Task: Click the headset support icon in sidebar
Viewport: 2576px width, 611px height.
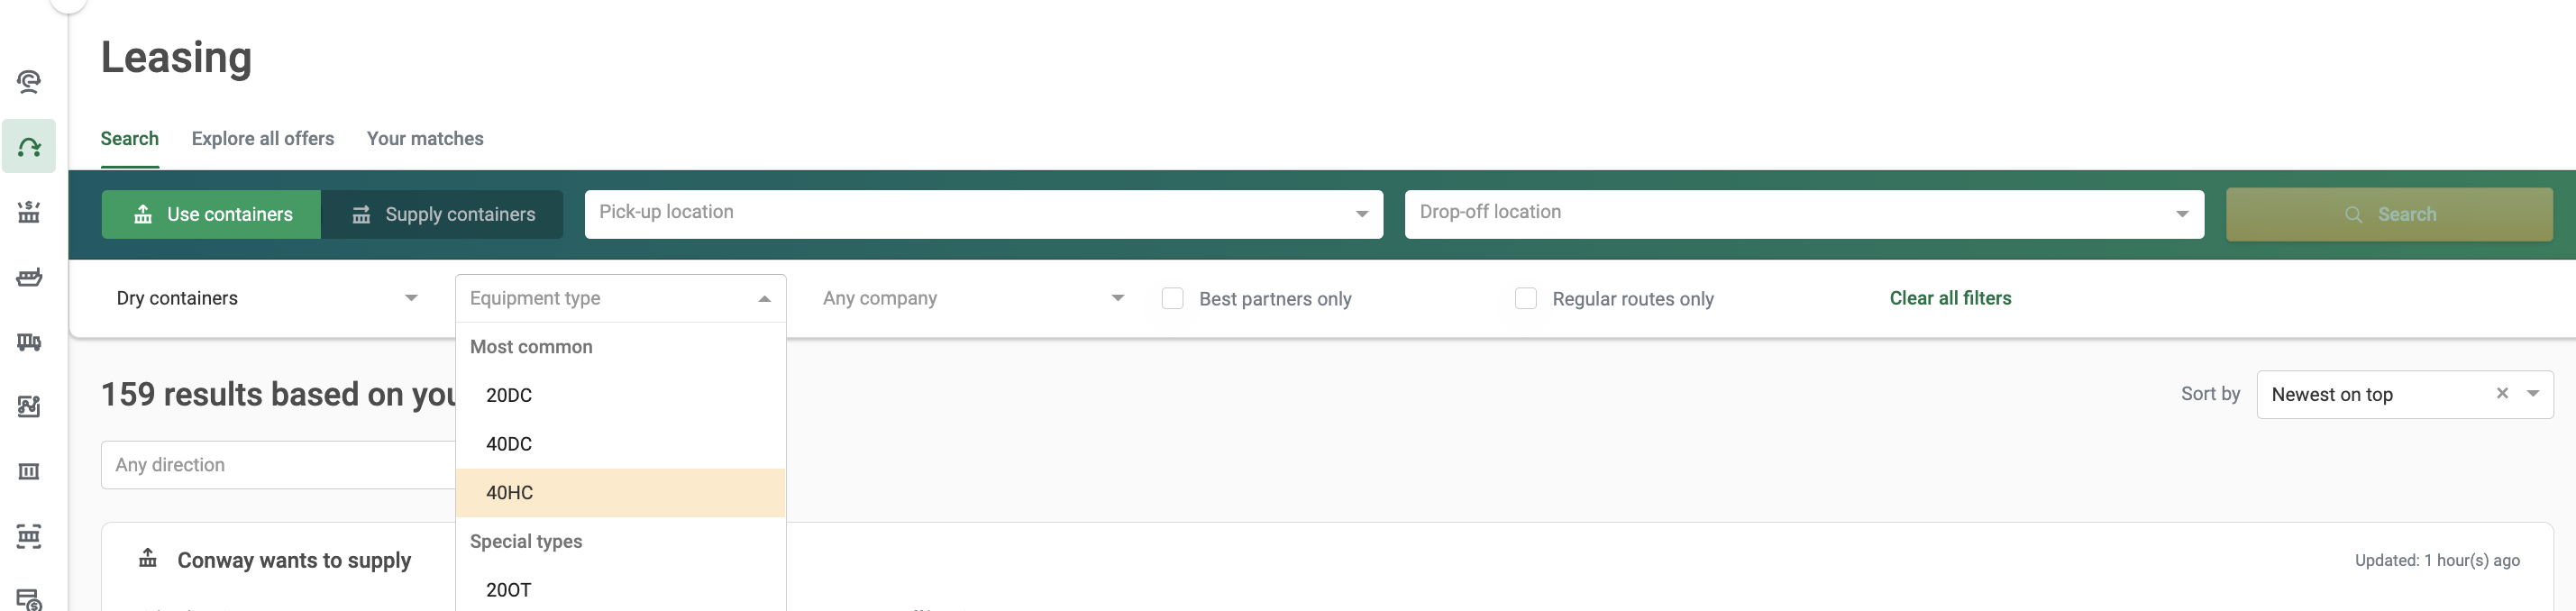Action: pyautogui.click(x=29, y=82)
